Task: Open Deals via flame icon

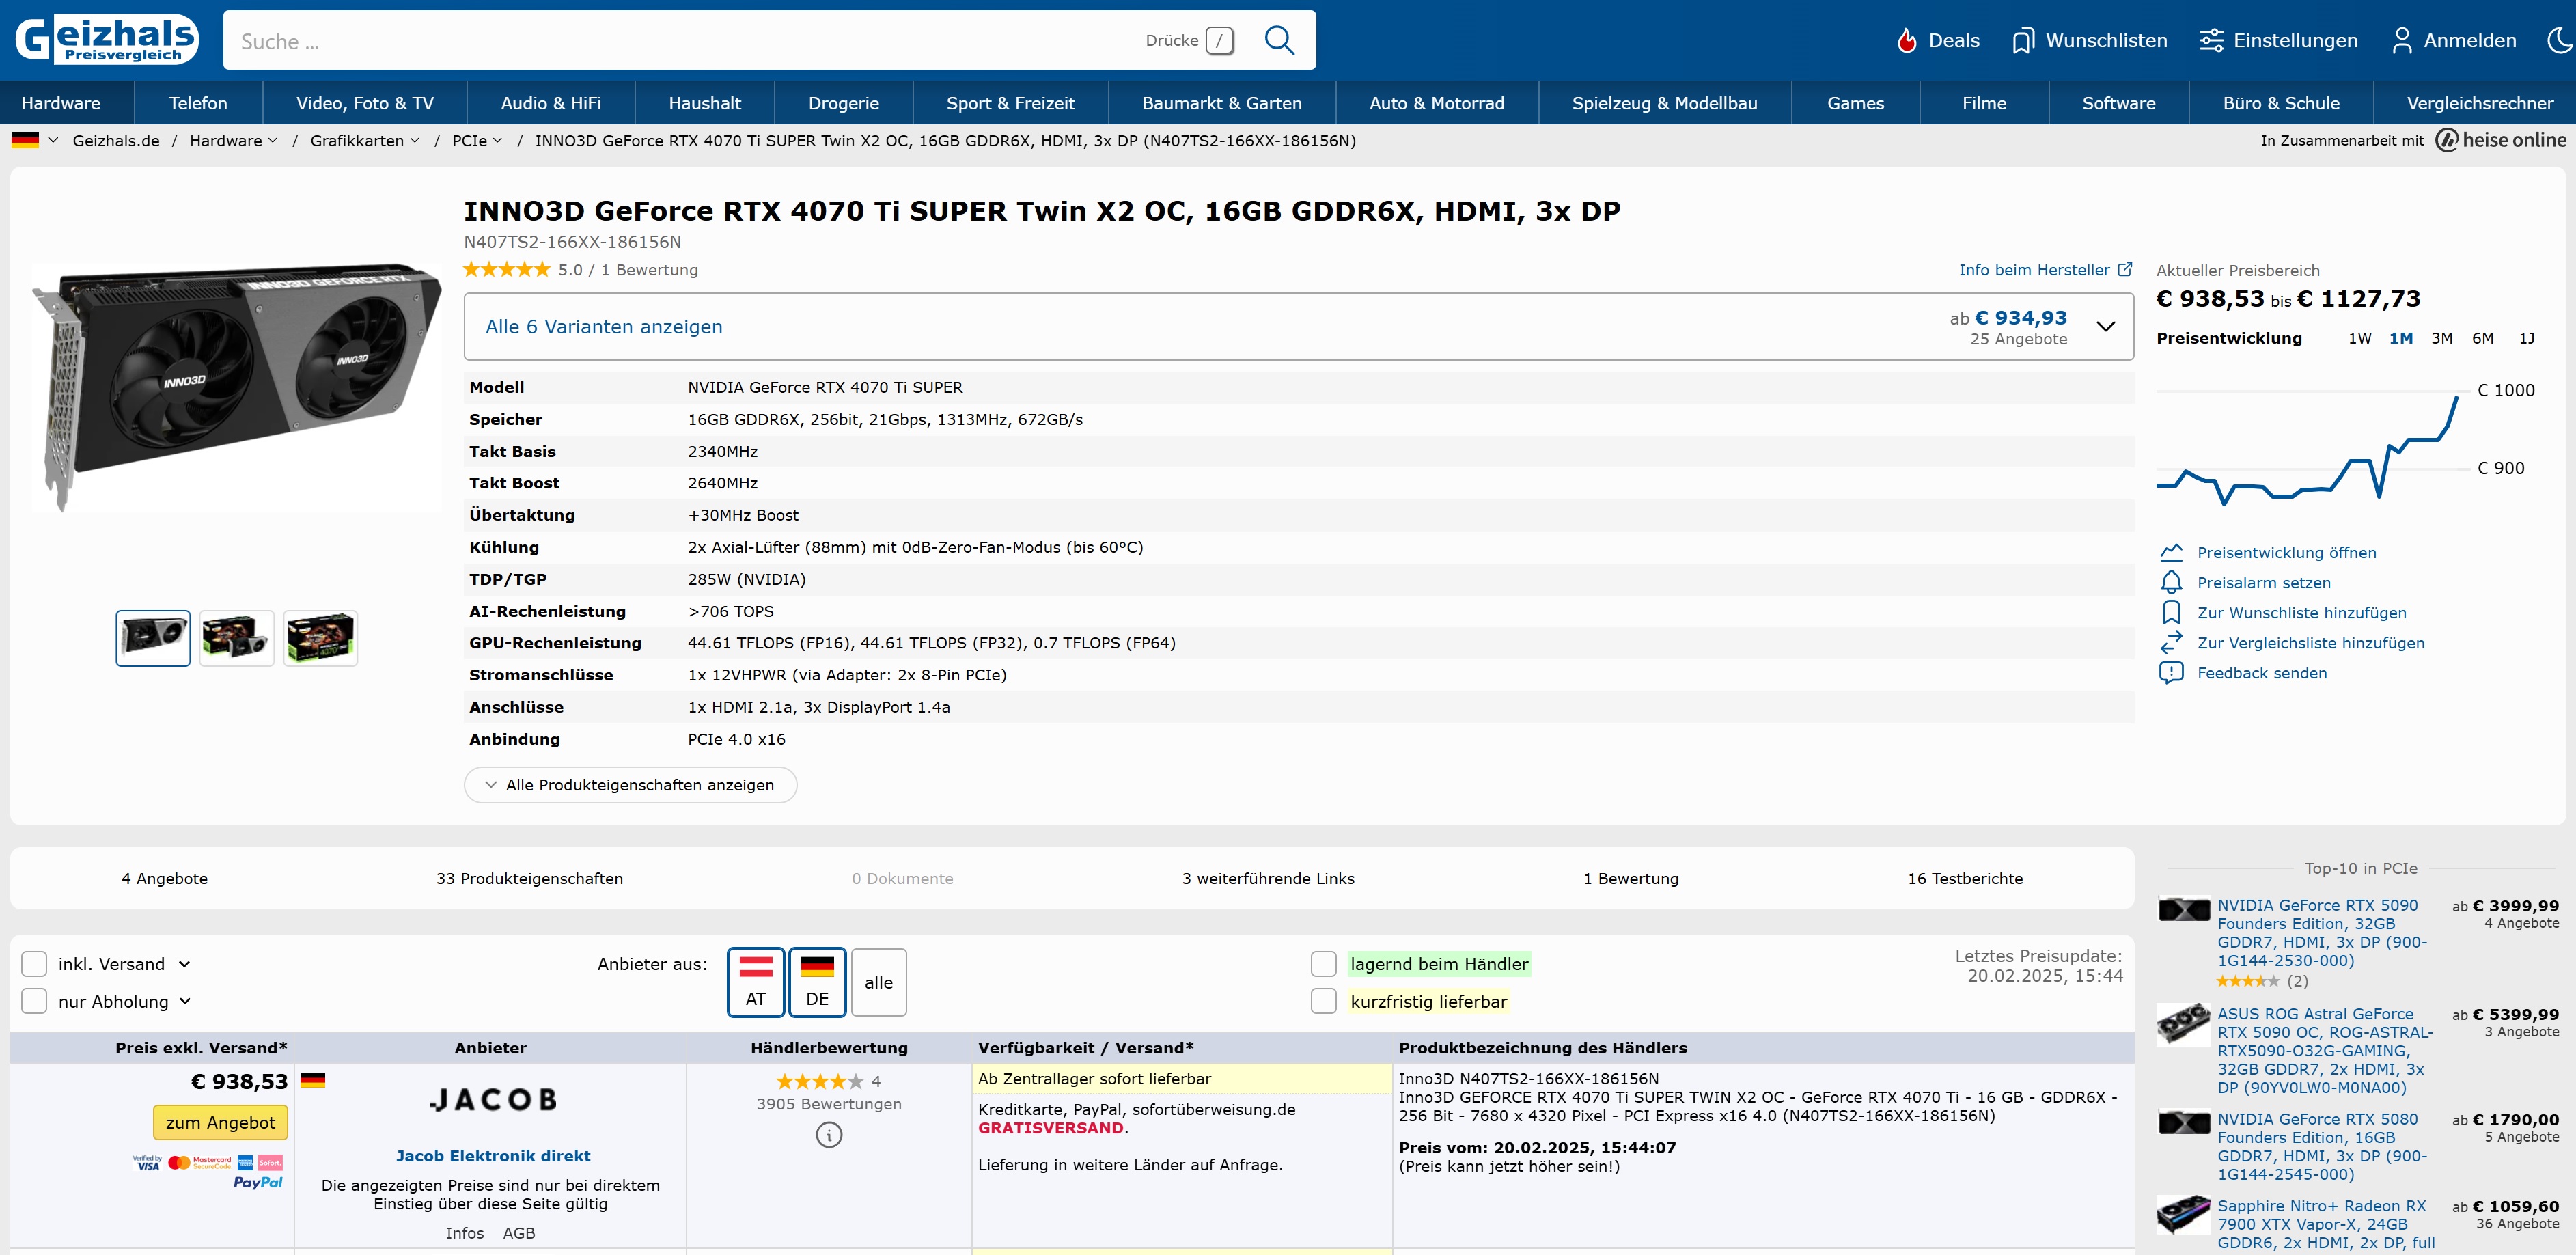Action: (x=1907, y=41)
